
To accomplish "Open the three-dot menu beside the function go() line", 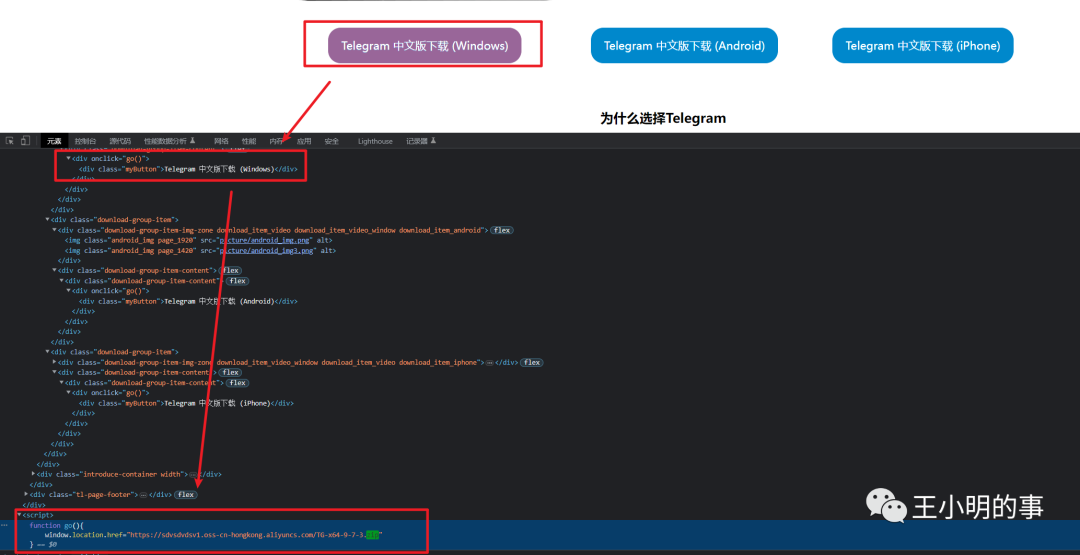I will tap(5, 525).
